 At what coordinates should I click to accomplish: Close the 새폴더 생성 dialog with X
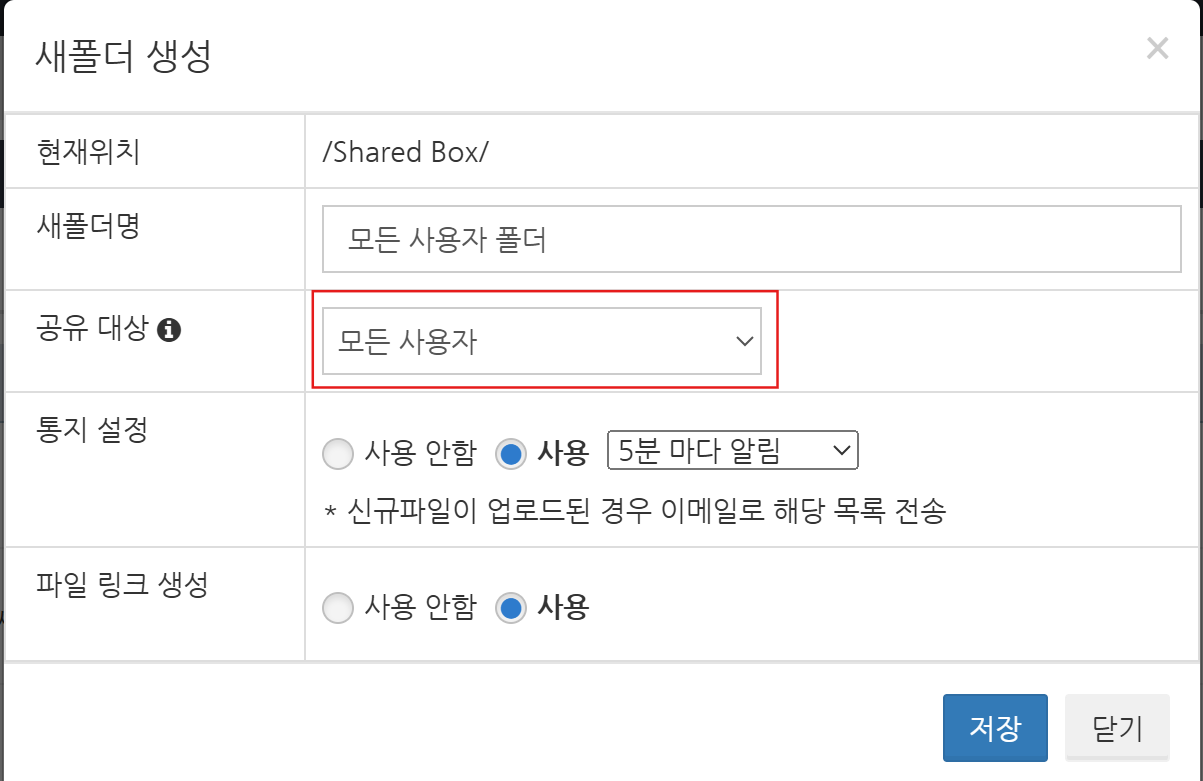click(1157, 48)
